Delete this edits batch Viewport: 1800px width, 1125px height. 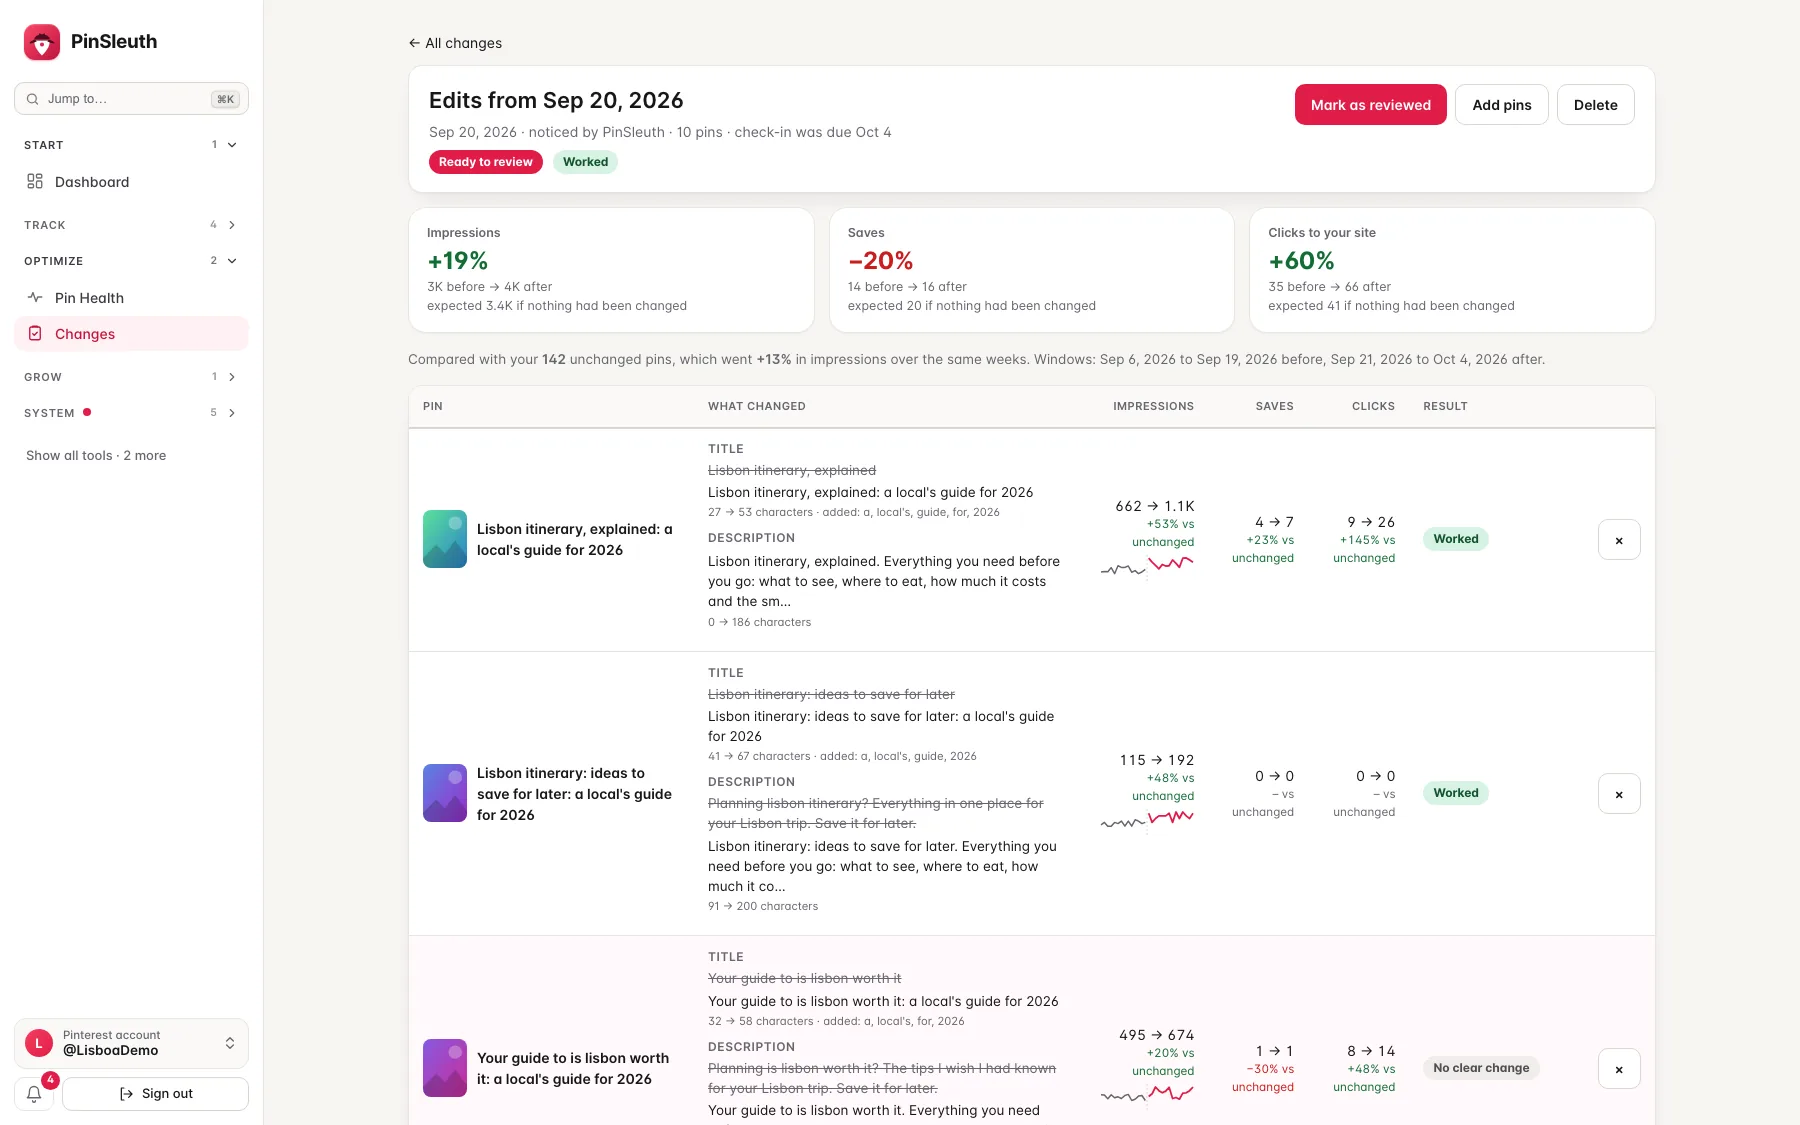1595,105
